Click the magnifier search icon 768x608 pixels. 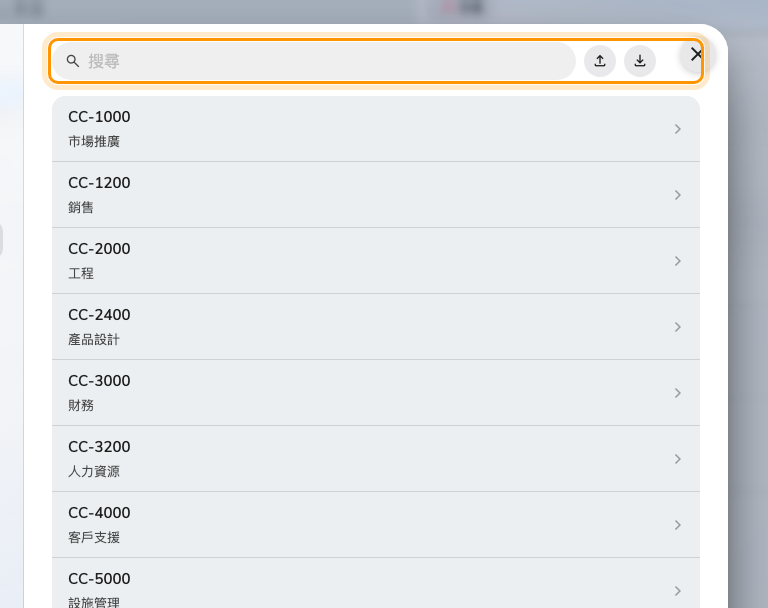click(x=72, y=61)
